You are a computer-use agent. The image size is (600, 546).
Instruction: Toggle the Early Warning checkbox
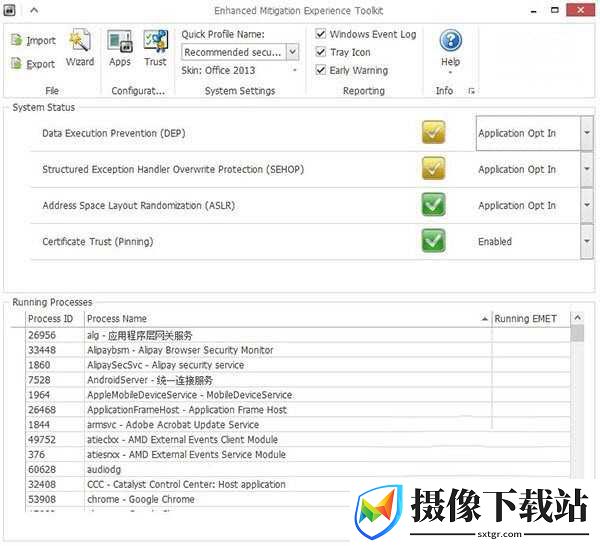321,70
